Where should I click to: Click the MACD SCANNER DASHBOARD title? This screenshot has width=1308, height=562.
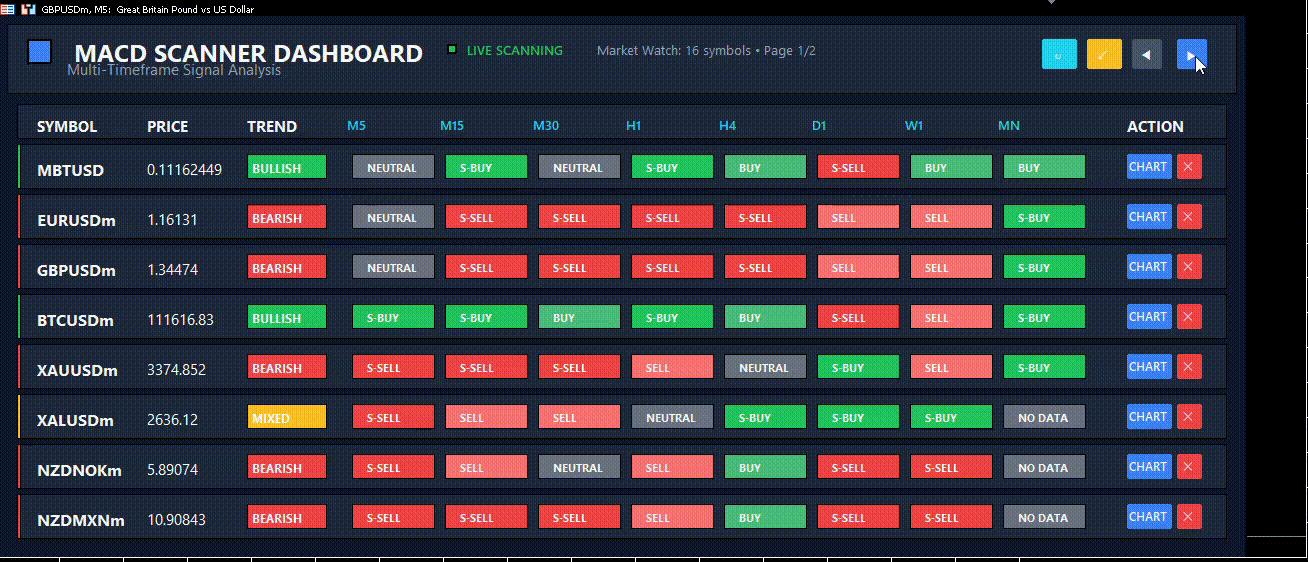point(249,53)
